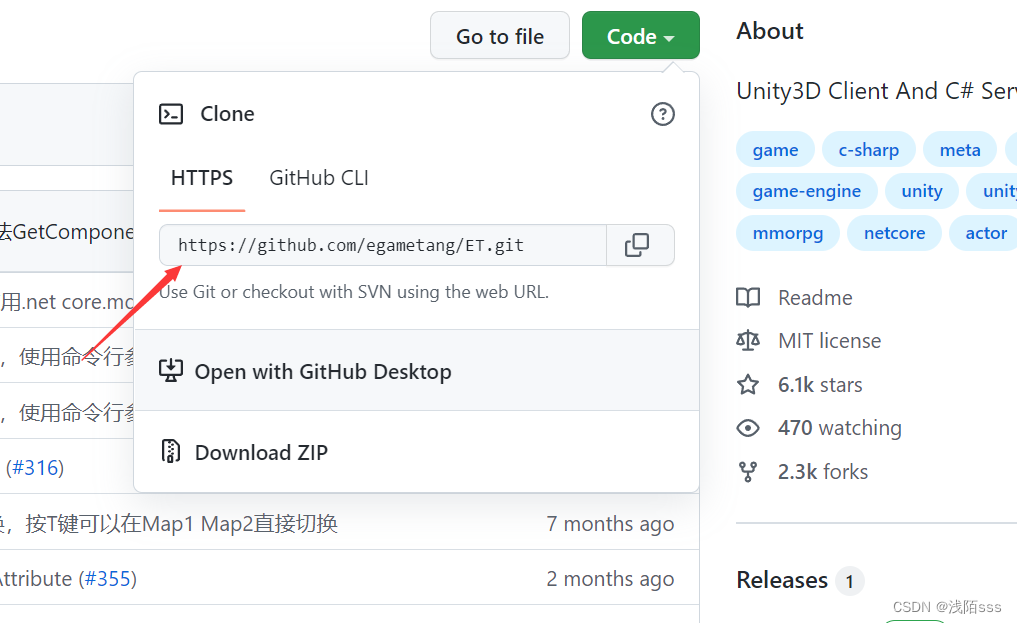Open the game-engine topic tag
Screen dimensions: 1017x623
pos(806,191)
